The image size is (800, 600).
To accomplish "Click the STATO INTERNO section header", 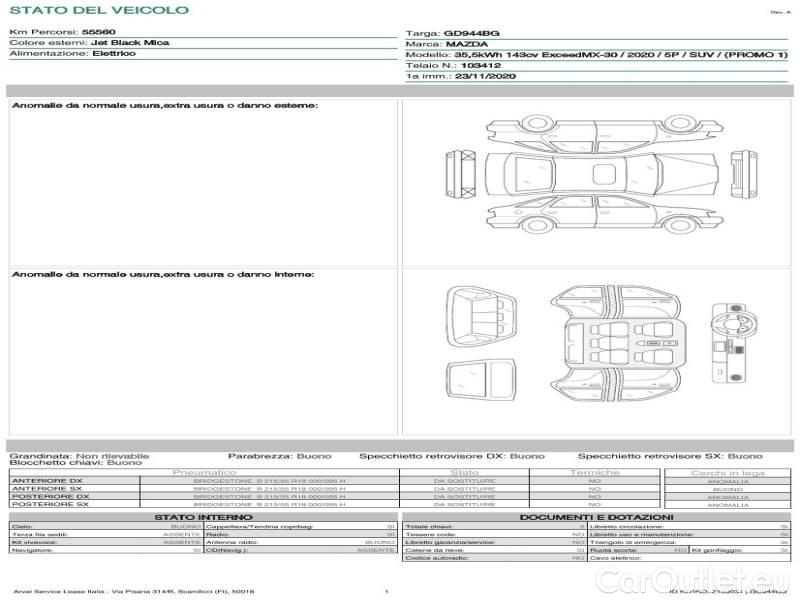I will tap(204, 517).
